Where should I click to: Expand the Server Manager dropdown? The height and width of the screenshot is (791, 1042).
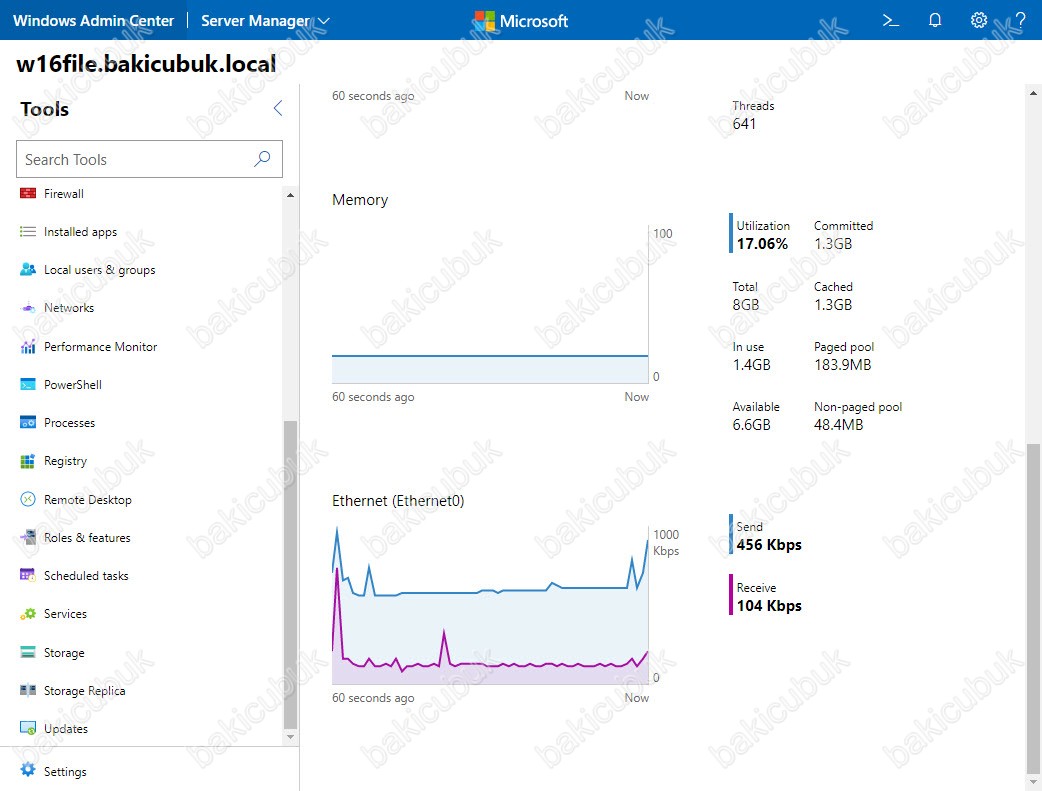[265, 21]
